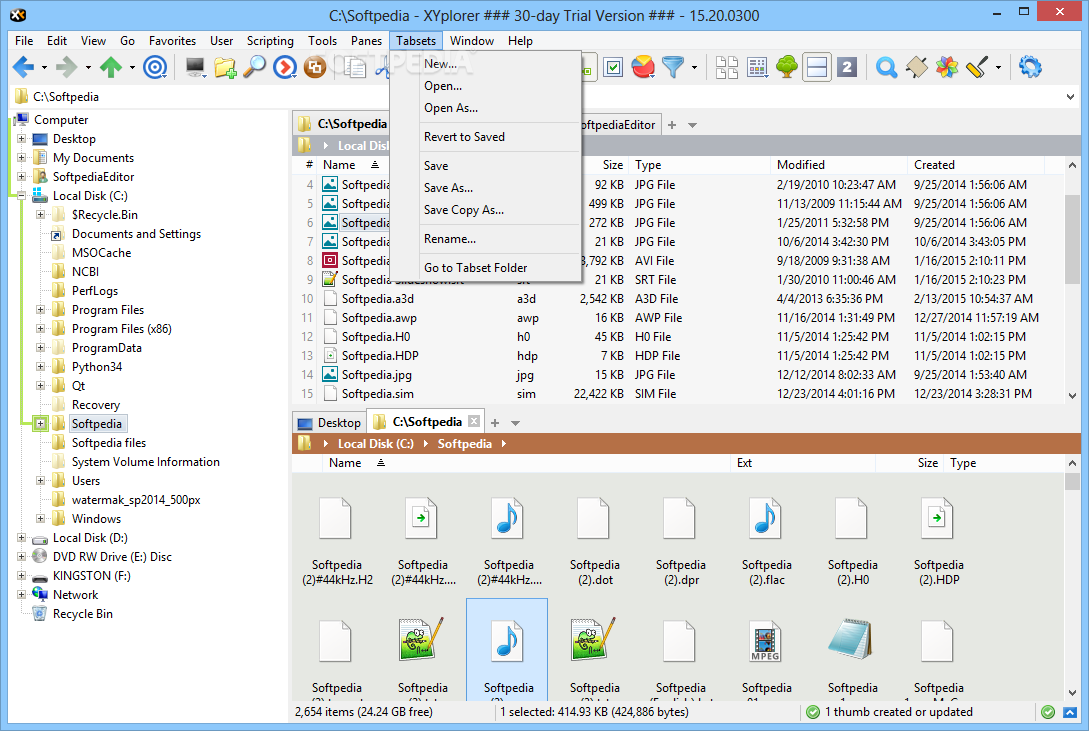This screenshot has width=1089, height=731.
Task: Click Local Disk (C:) in bottom breadcrumb
Action: coord(376,444)
